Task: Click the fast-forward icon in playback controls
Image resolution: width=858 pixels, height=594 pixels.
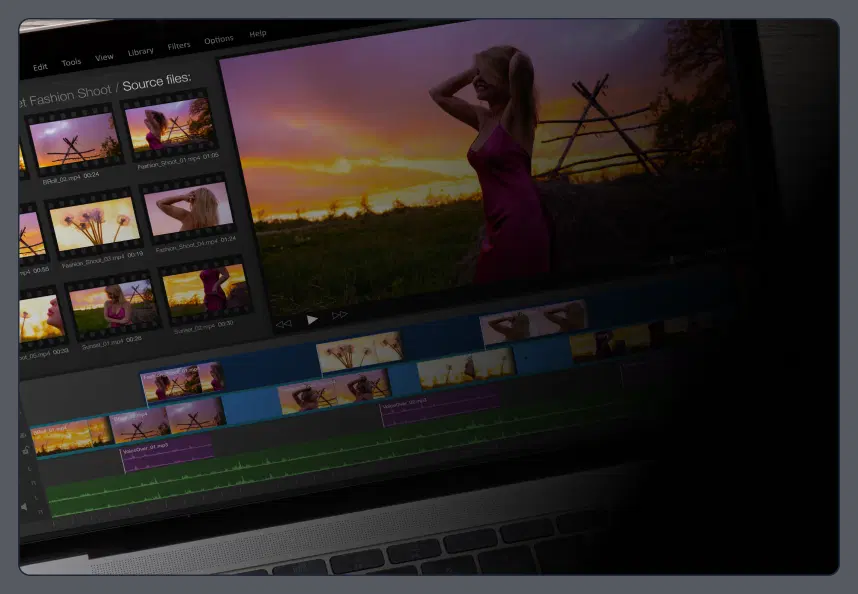Action: coord(339,313)
